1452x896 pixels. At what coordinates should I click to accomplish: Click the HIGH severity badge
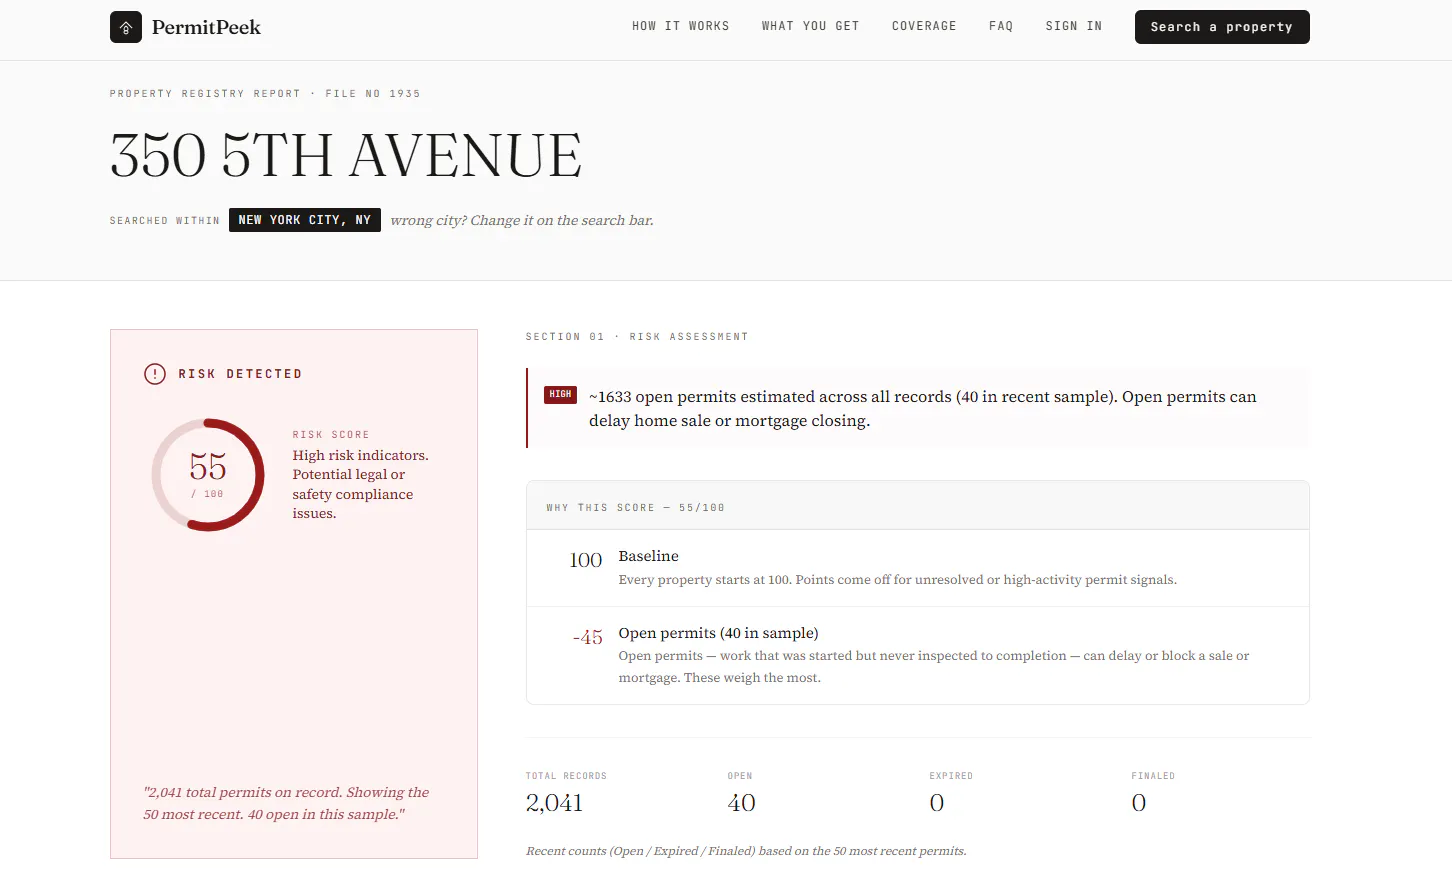click(x=561, y=395)
